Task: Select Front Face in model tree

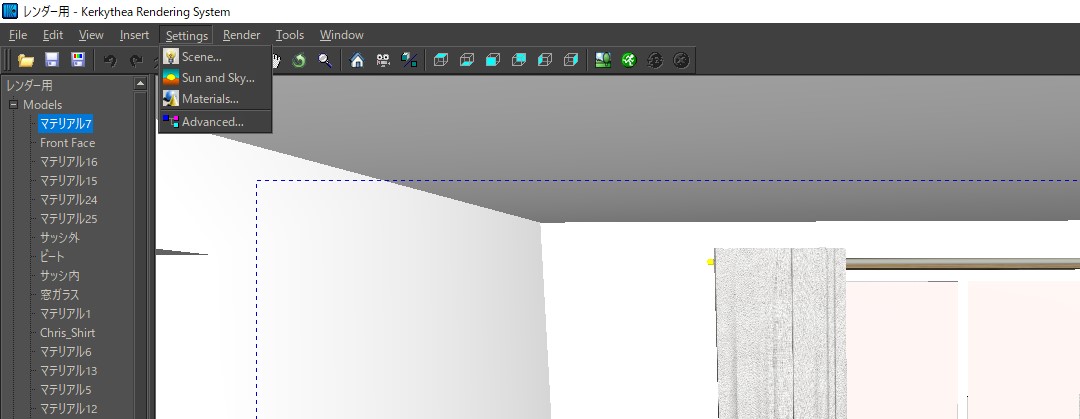Action: pos(67,143)
